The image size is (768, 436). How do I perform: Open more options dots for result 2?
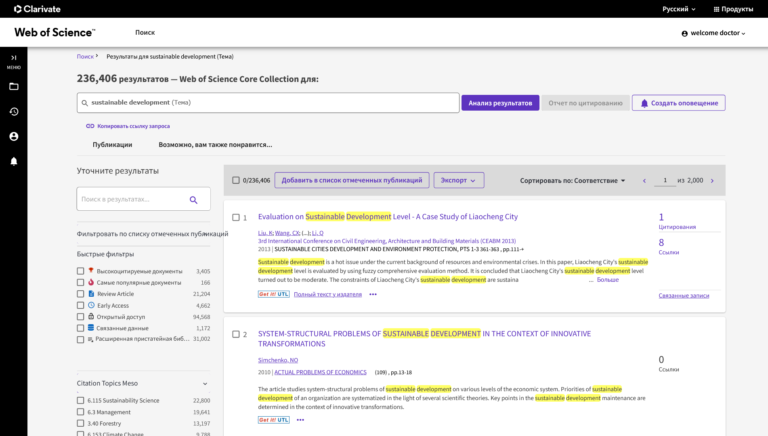tap(300, 420)
